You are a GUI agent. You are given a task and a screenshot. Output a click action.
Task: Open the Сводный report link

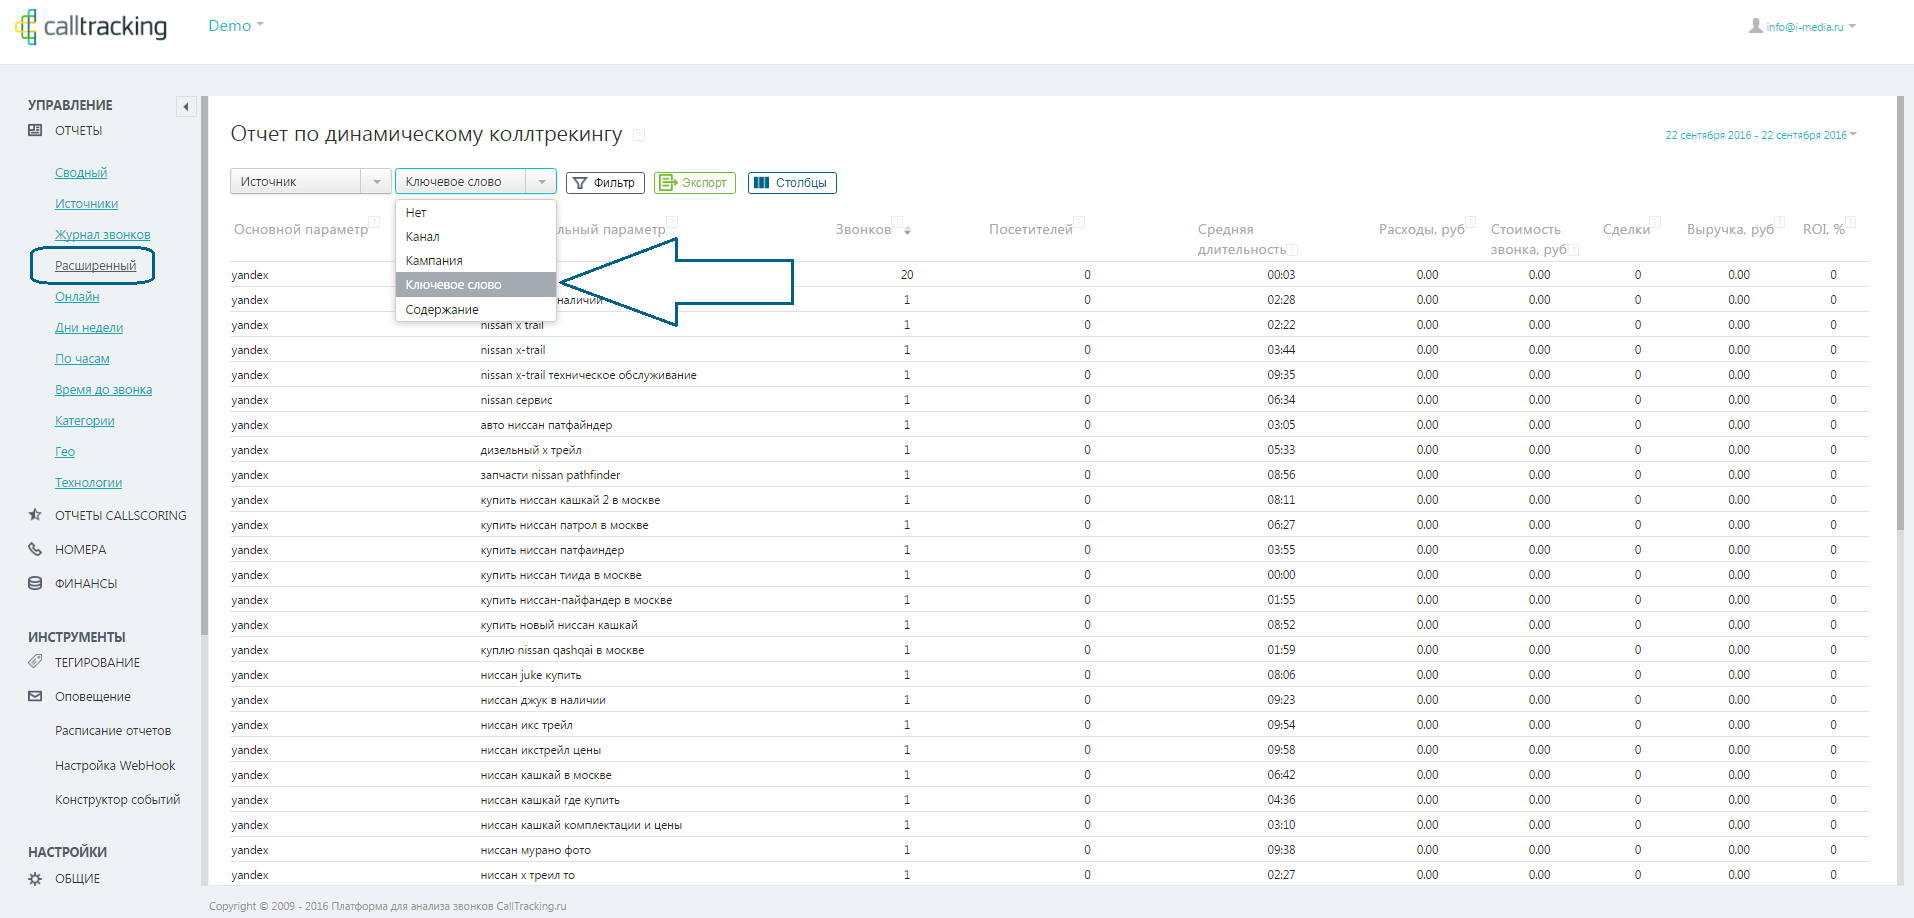(81, 173)
